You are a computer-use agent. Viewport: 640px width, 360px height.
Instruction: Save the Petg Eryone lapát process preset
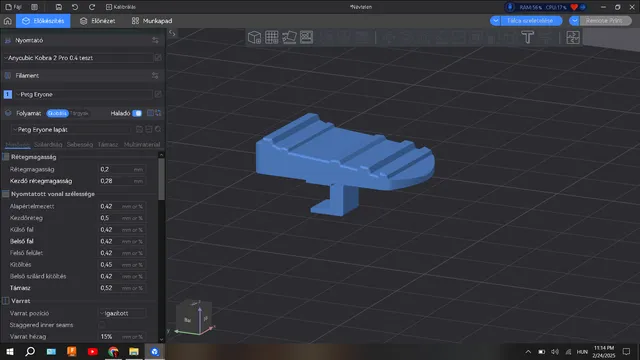click(x=139, y=129)
